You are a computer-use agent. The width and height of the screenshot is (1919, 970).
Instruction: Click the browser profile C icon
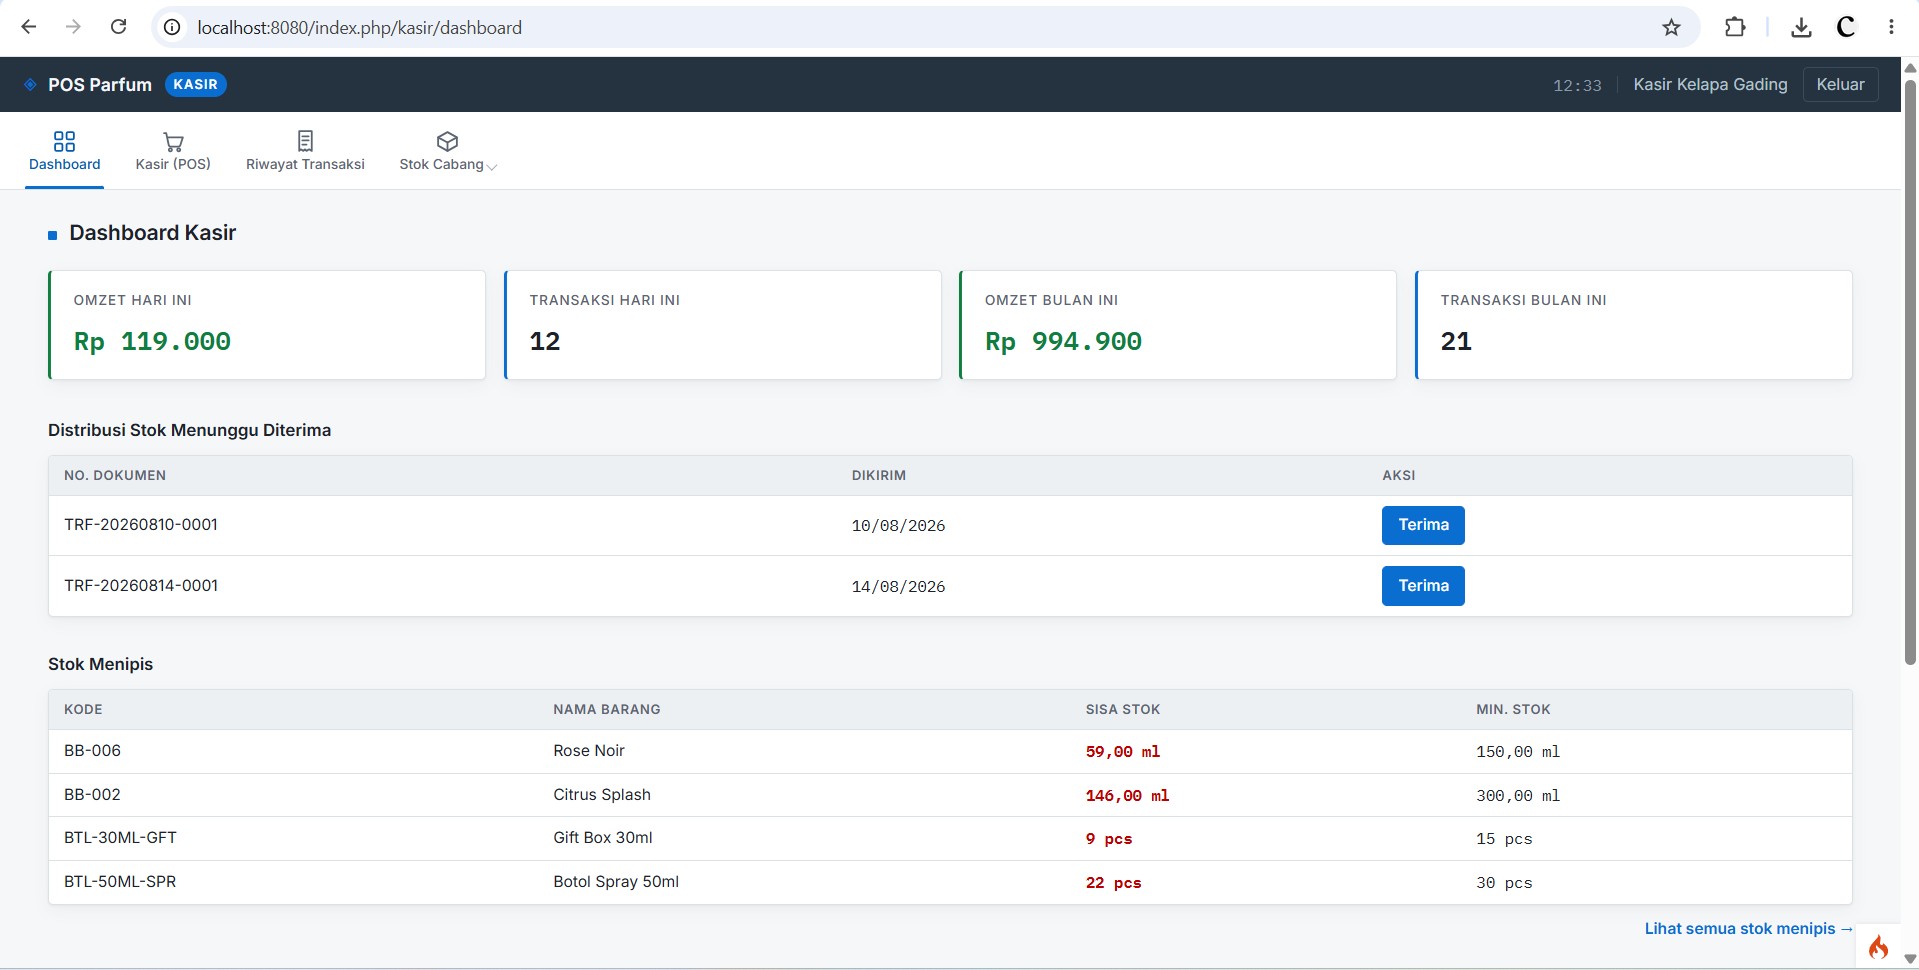1846,27
